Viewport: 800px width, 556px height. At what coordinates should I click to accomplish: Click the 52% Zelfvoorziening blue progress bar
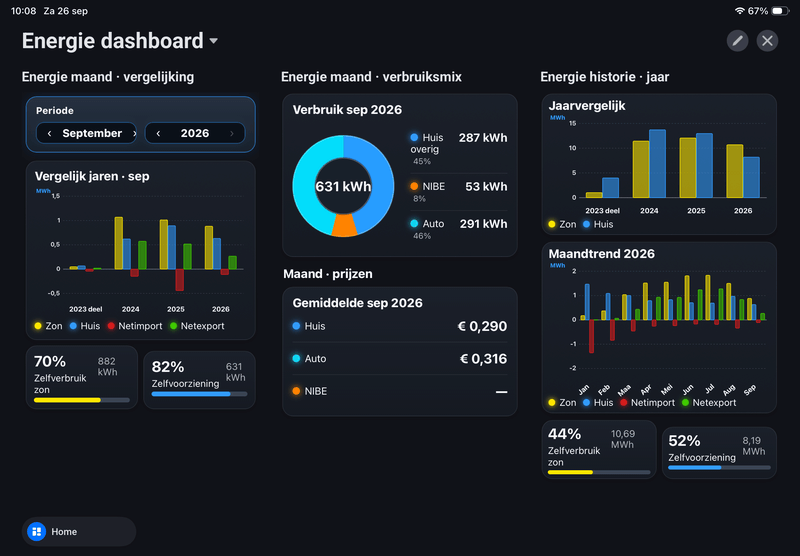[719, 467]
